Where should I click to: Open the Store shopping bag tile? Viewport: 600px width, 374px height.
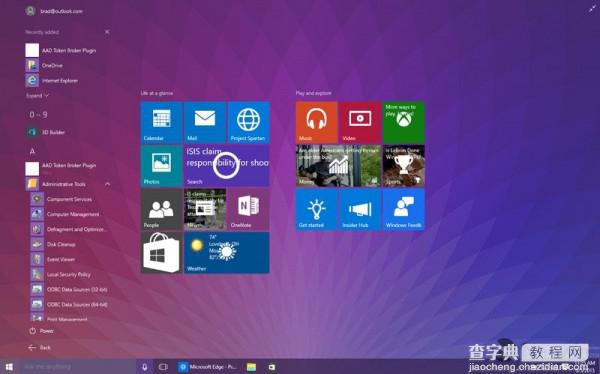click(x=161, y=253)
